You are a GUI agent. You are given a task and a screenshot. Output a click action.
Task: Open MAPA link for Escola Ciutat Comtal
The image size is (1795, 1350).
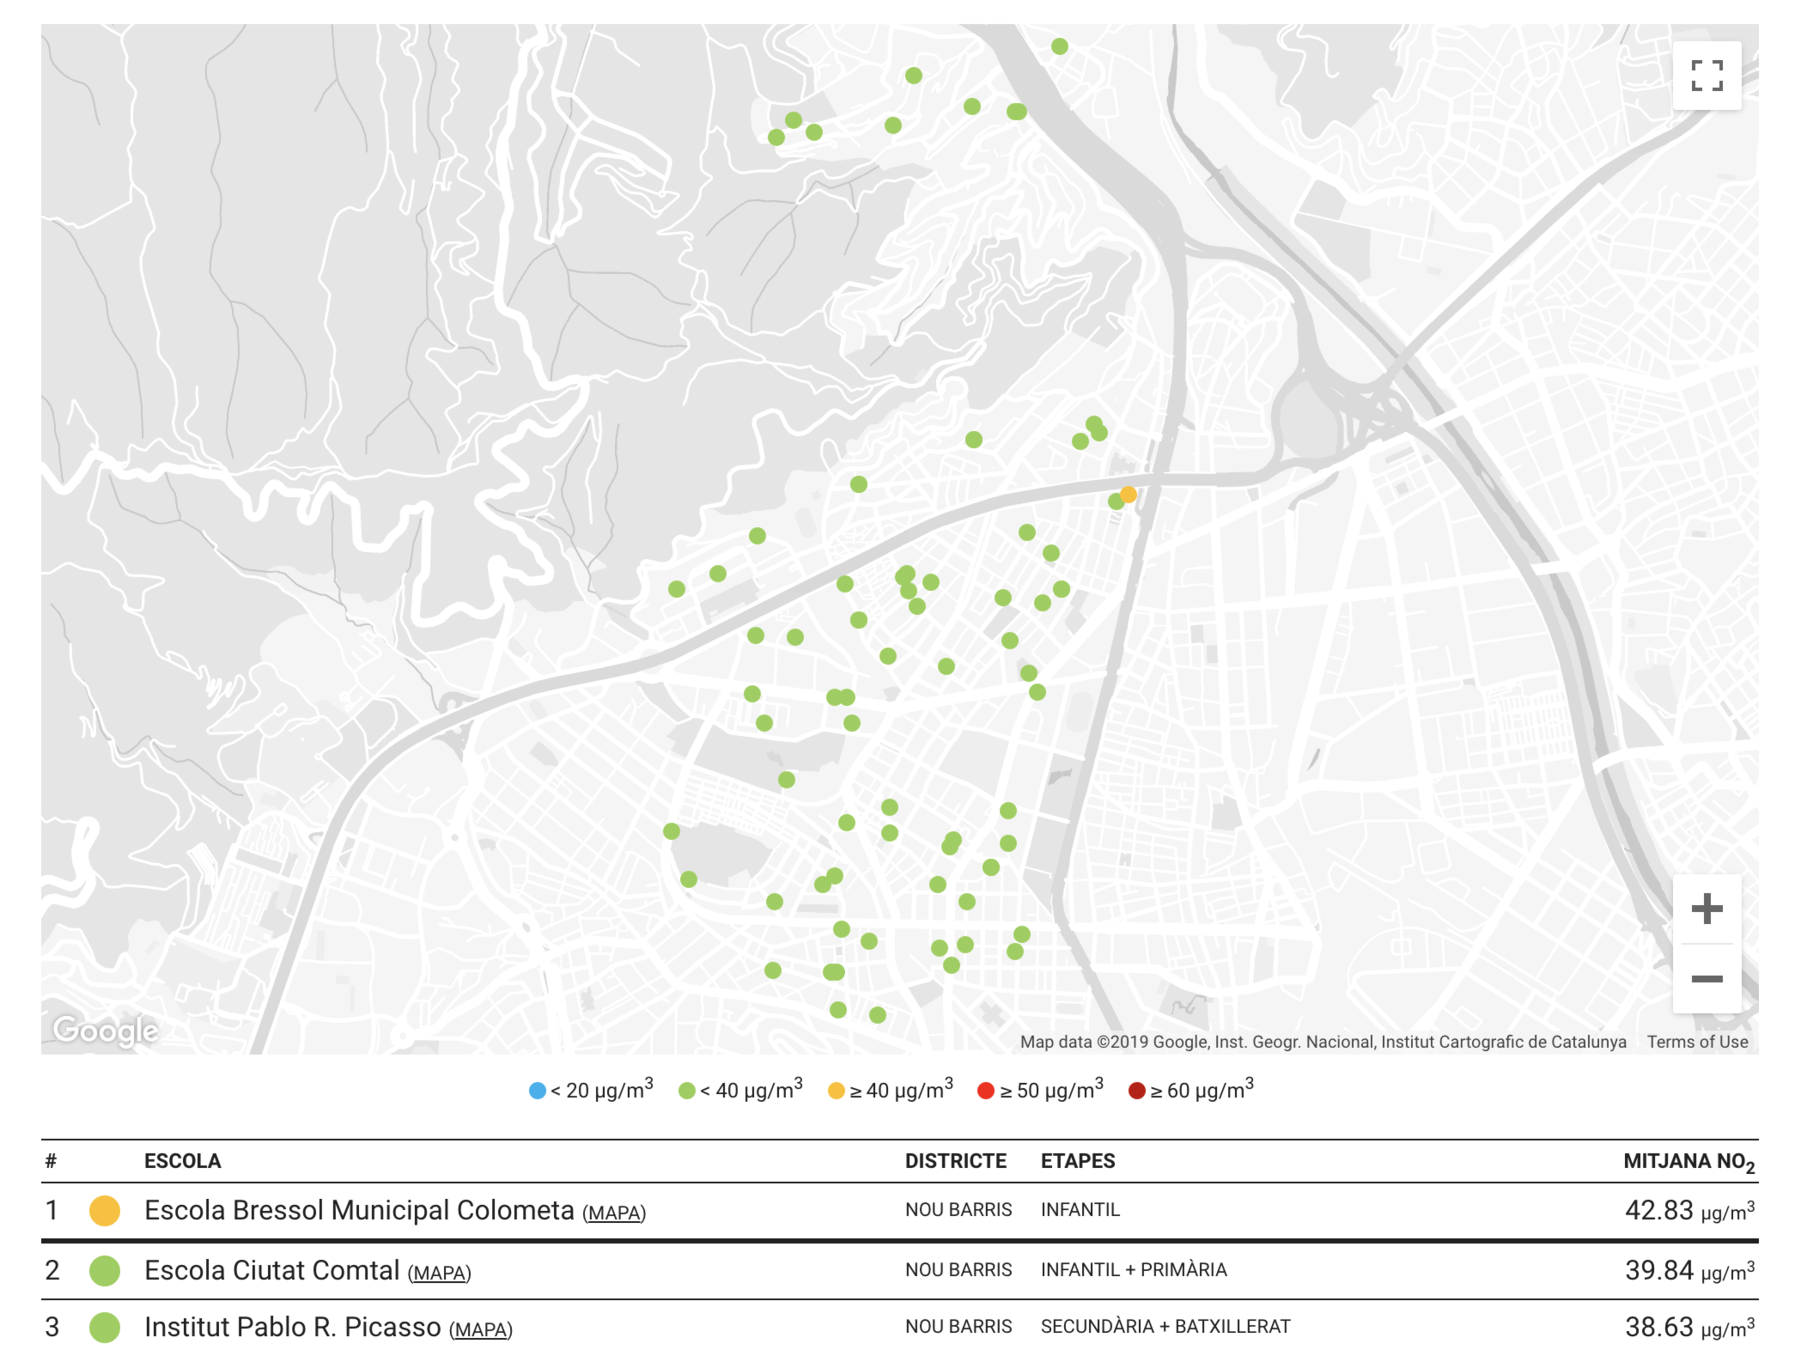439,1273
